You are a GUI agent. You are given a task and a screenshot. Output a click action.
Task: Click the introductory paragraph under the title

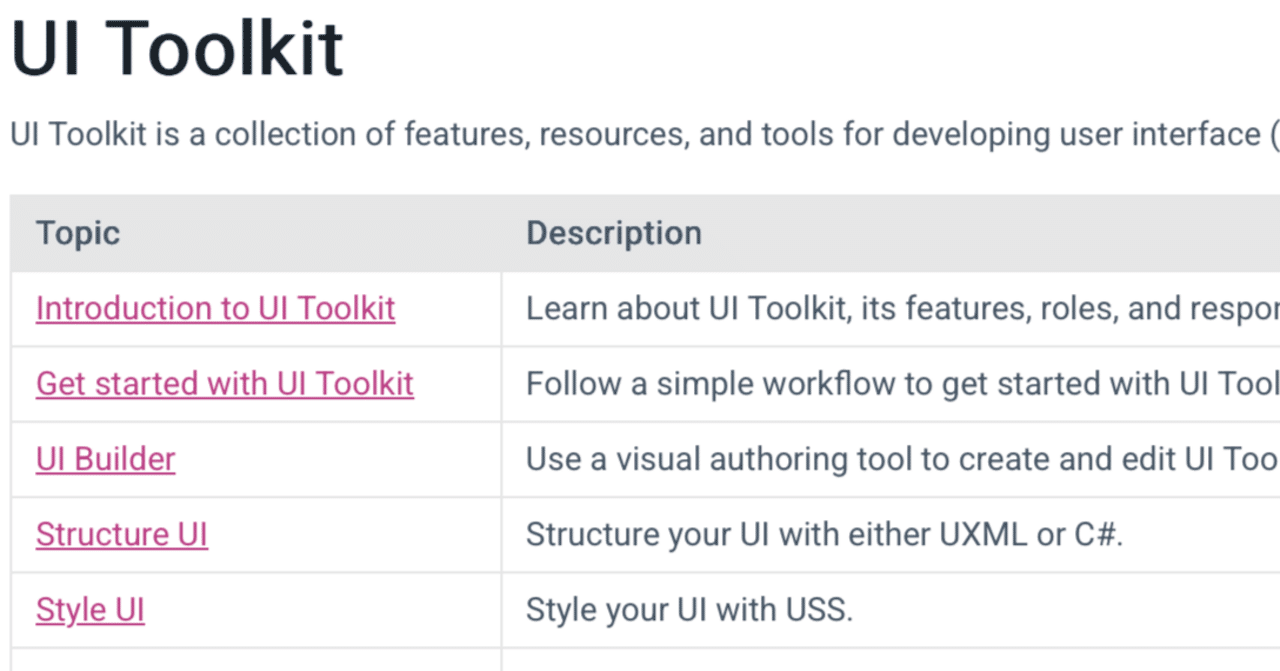click(x=600, y=134)
